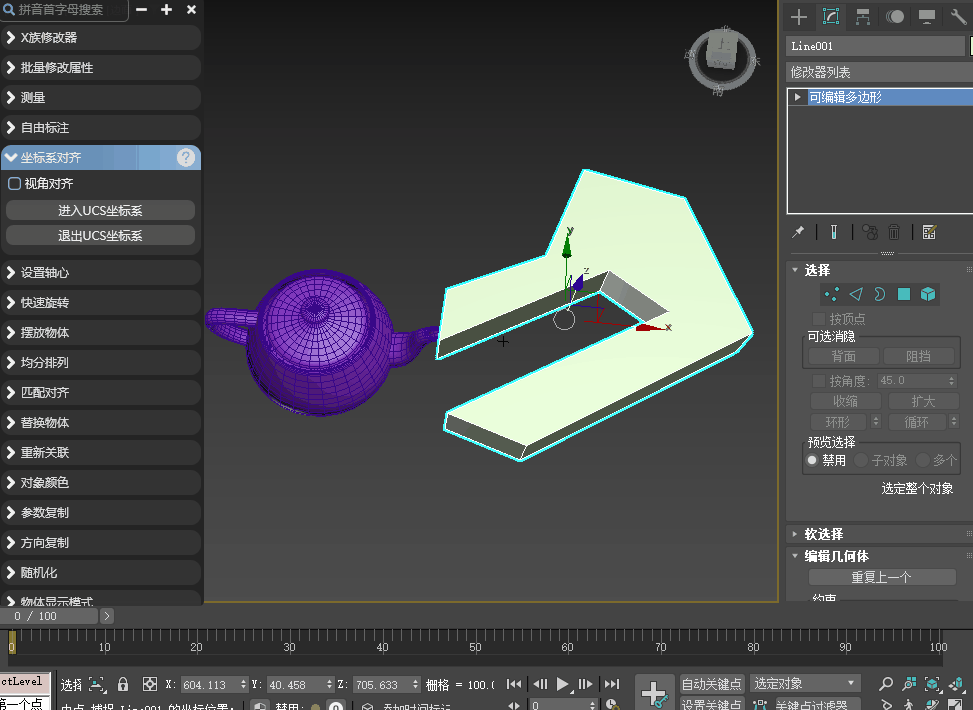Image resolution: width=973 pixels, height=710 pixels.
Task: Open the Display panel tab
Action: pyautogui.click(x=926, y=17)
